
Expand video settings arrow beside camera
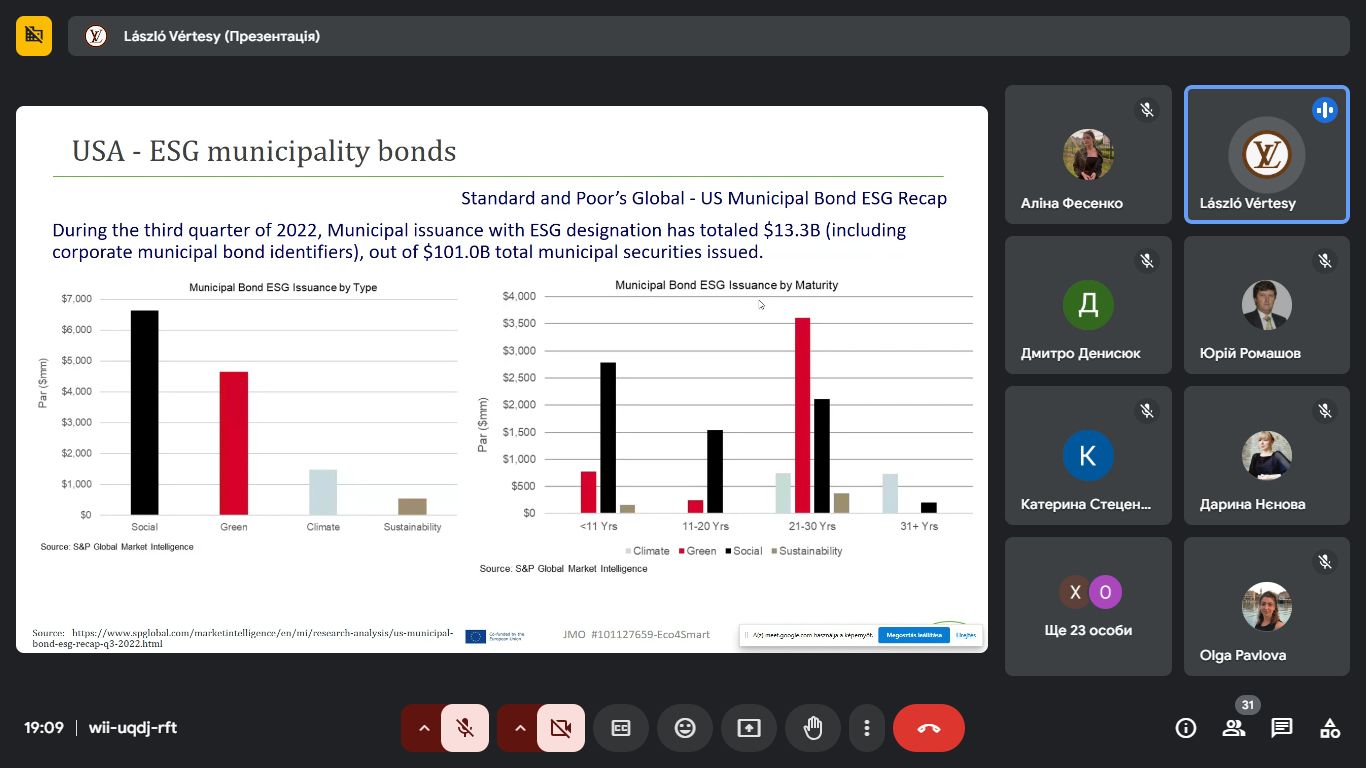pyautogui.click(x=520, y=728)
